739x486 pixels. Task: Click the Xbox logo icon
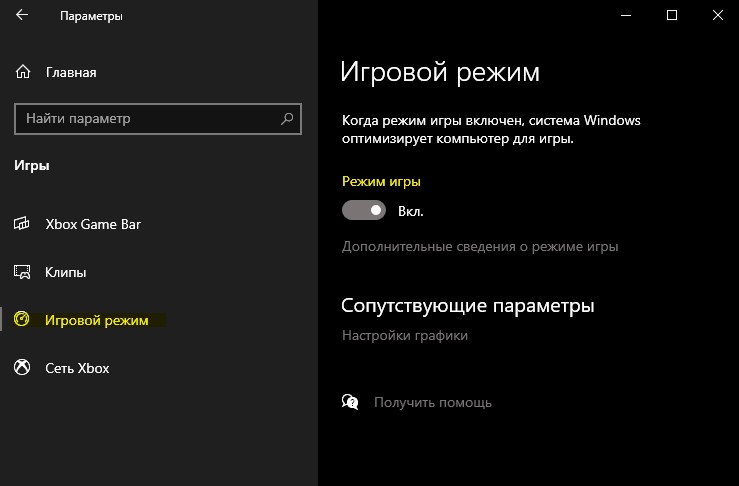pyautogui.click(x=22, y=367)
